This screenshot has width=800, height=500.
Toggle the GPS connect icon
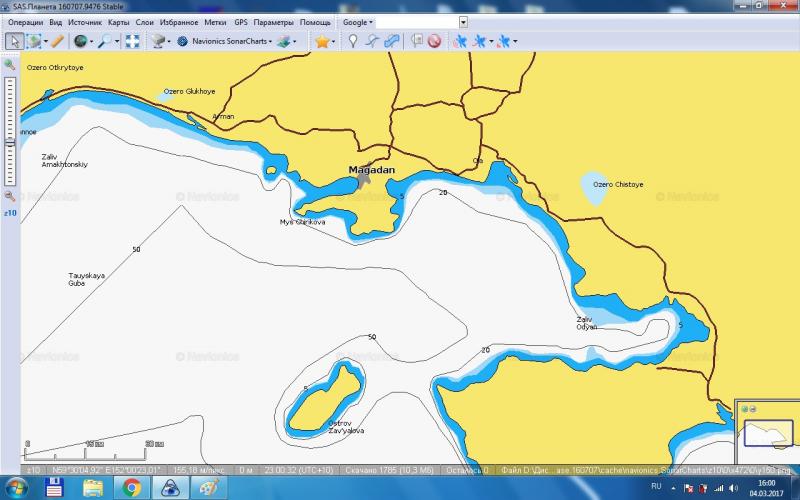[x=459, y=41]
